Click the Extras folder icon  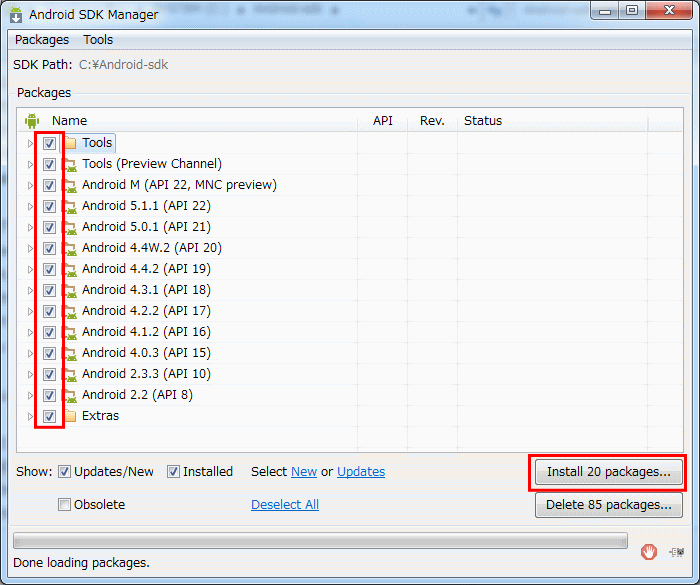point(71,416)
